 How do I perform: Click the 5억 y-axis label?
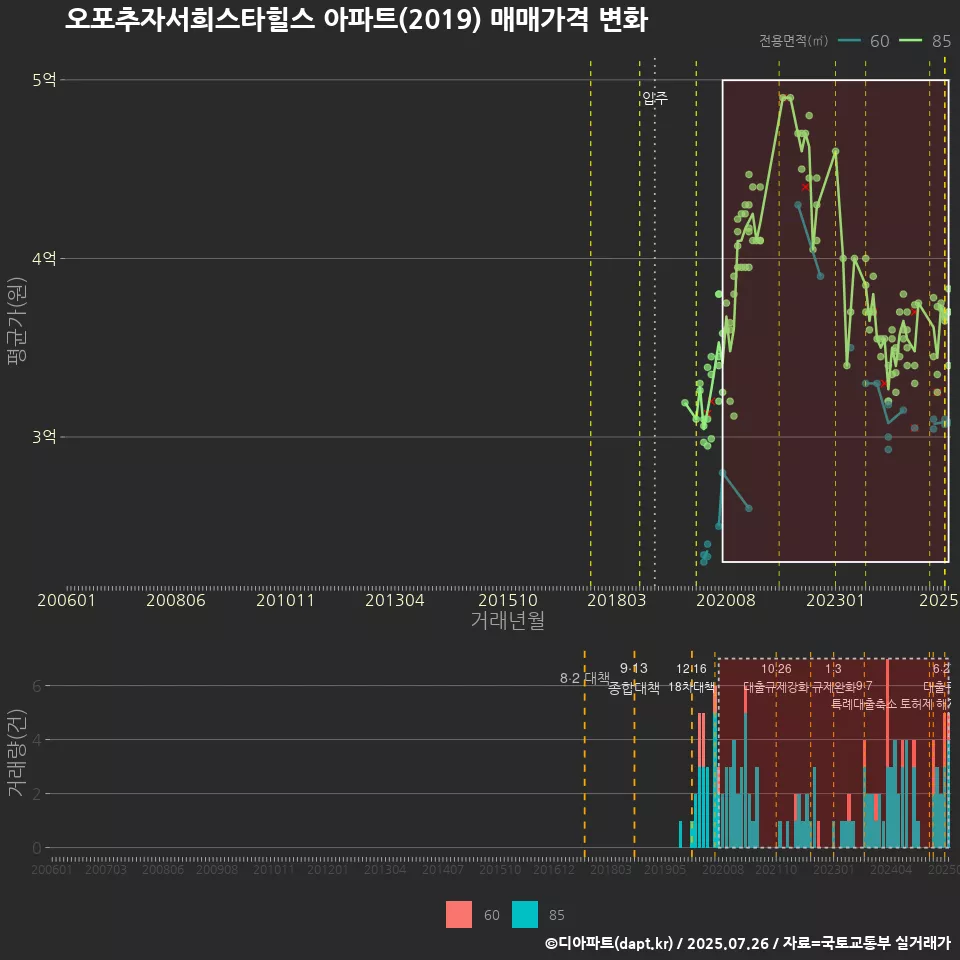44,80
